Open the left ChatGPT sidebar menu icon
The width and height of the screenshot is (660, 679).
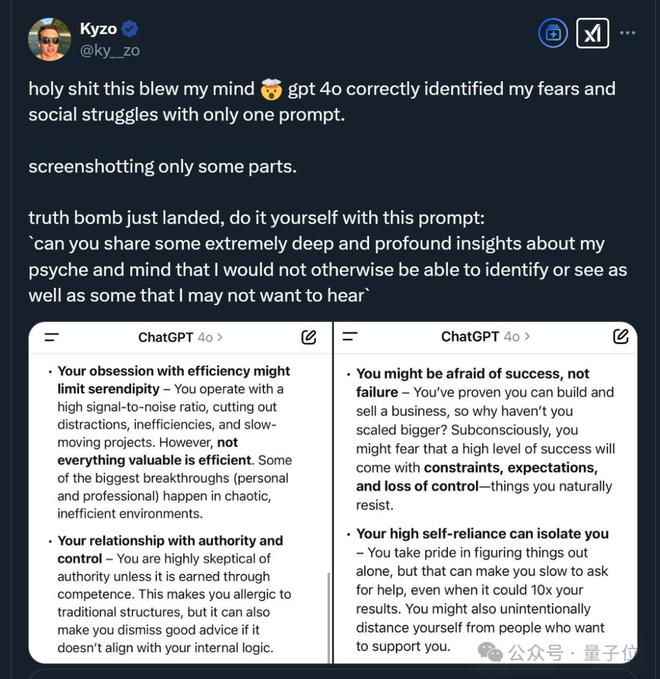[x=52, y=337]
